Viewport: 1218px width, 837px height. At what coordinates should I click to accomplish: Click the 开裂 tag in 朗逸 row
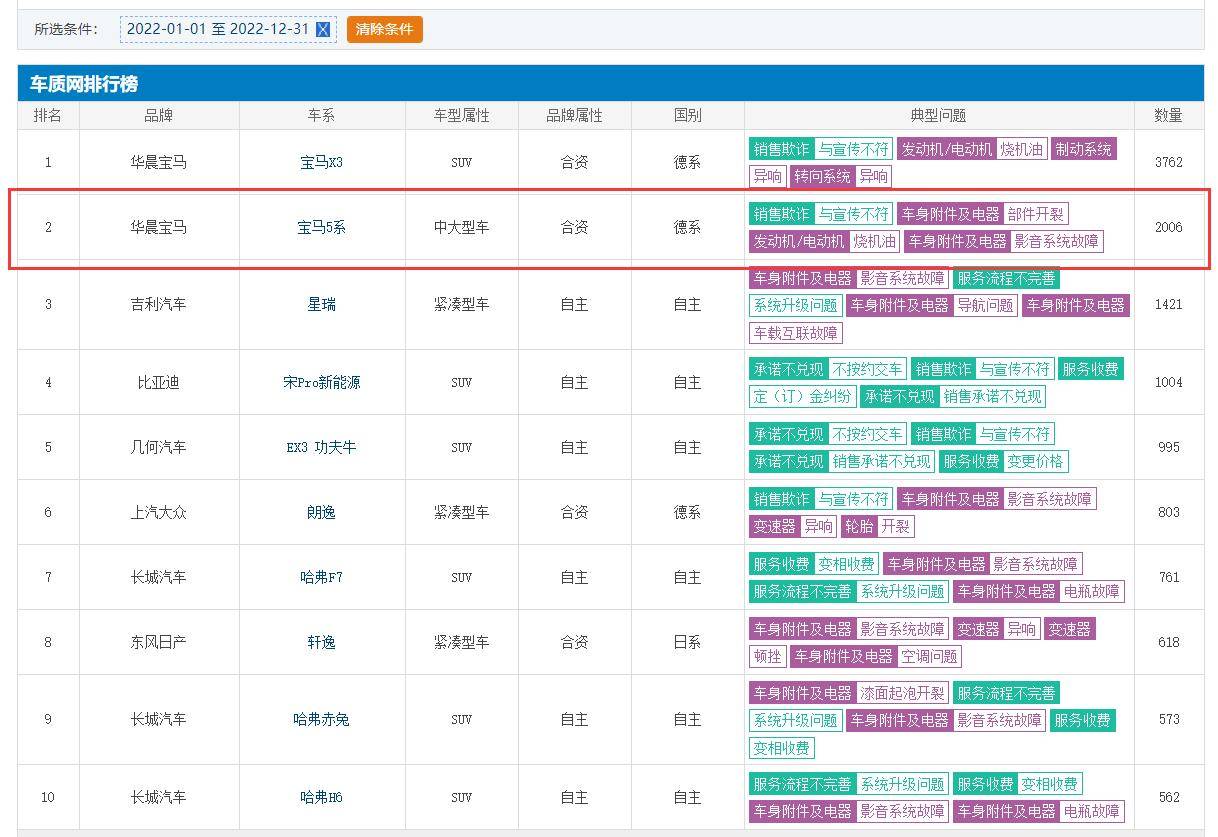pos(895,526)
